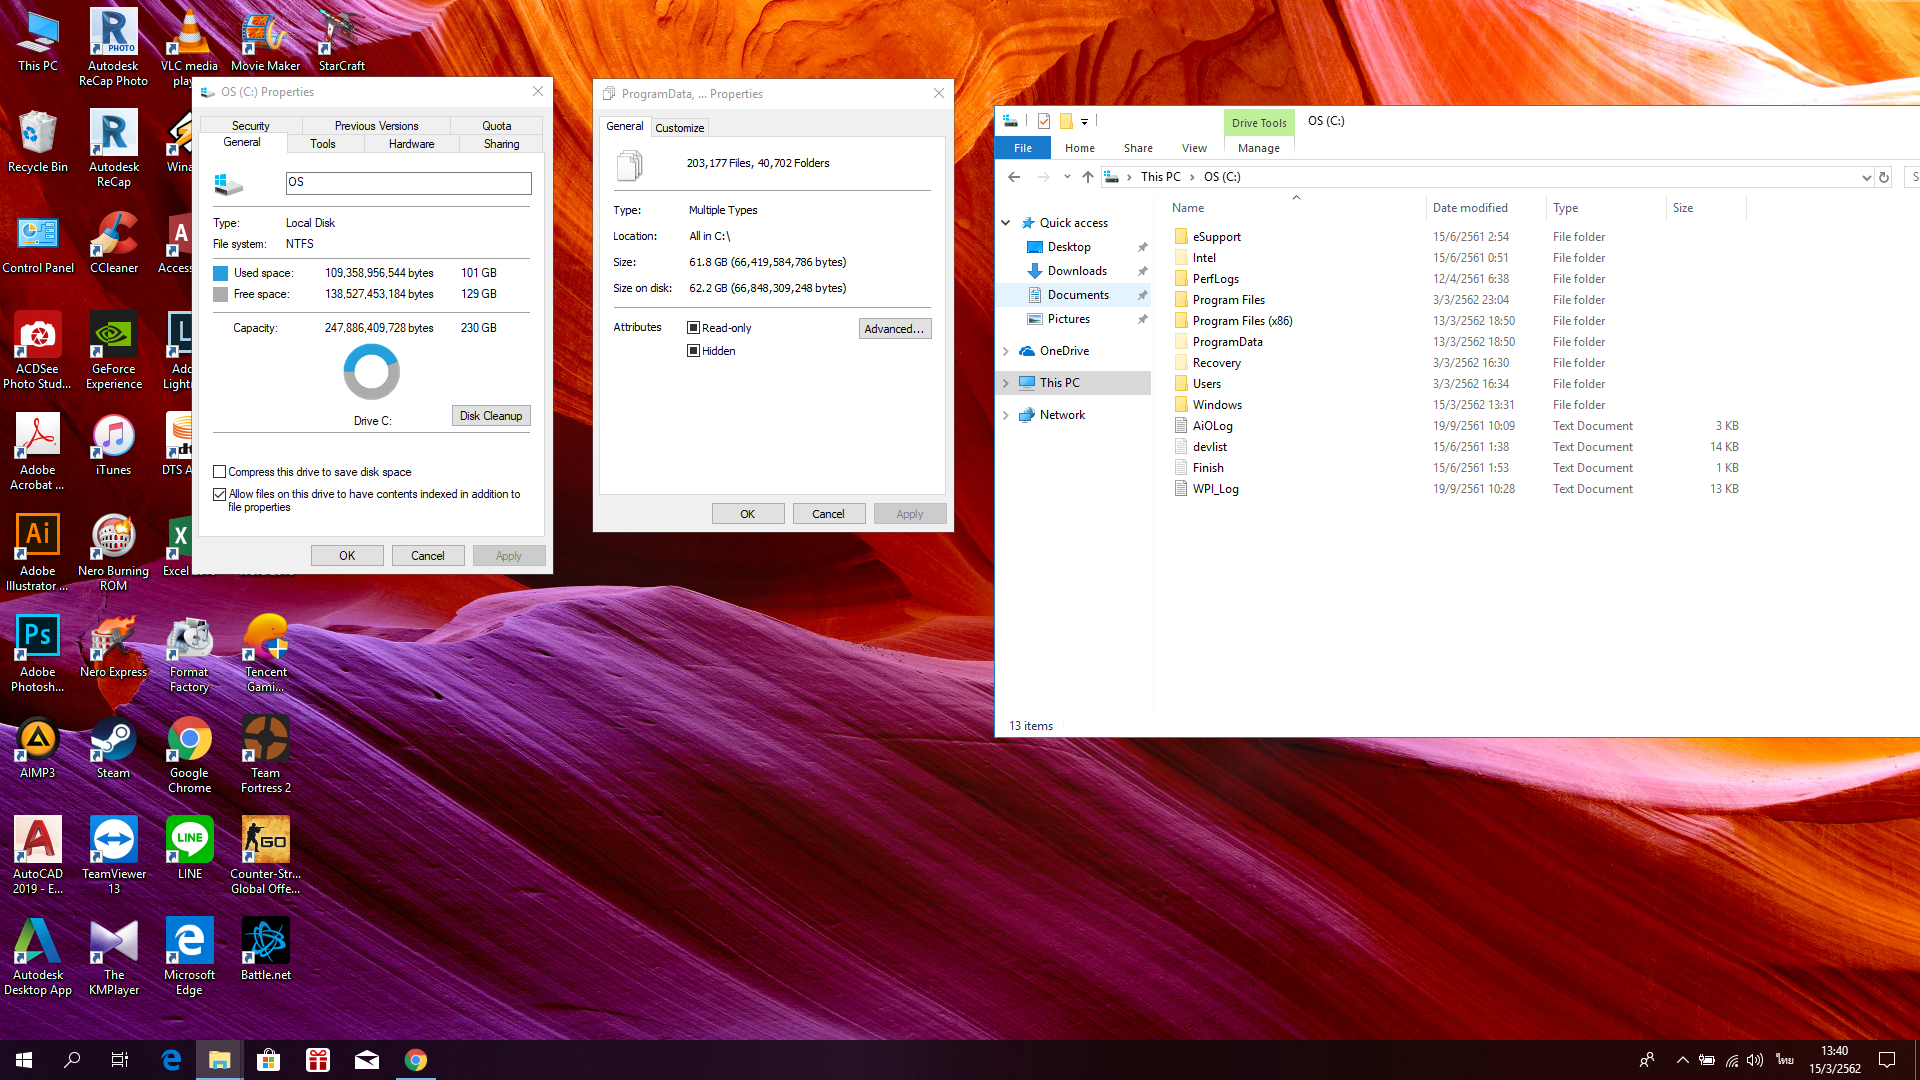The height and width of the screenshot is (1080, 1920).
Task: Uncheck Allow files to have contents indexed
Action: 220,494
